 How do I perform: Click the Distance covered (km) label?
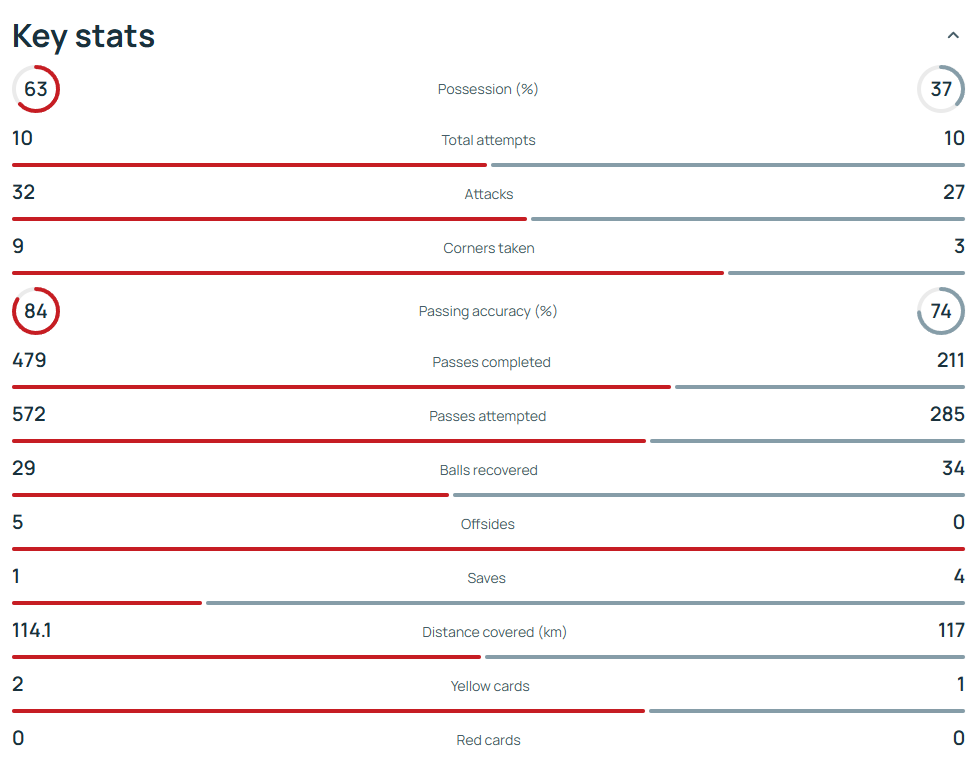(x=494, y=632)
